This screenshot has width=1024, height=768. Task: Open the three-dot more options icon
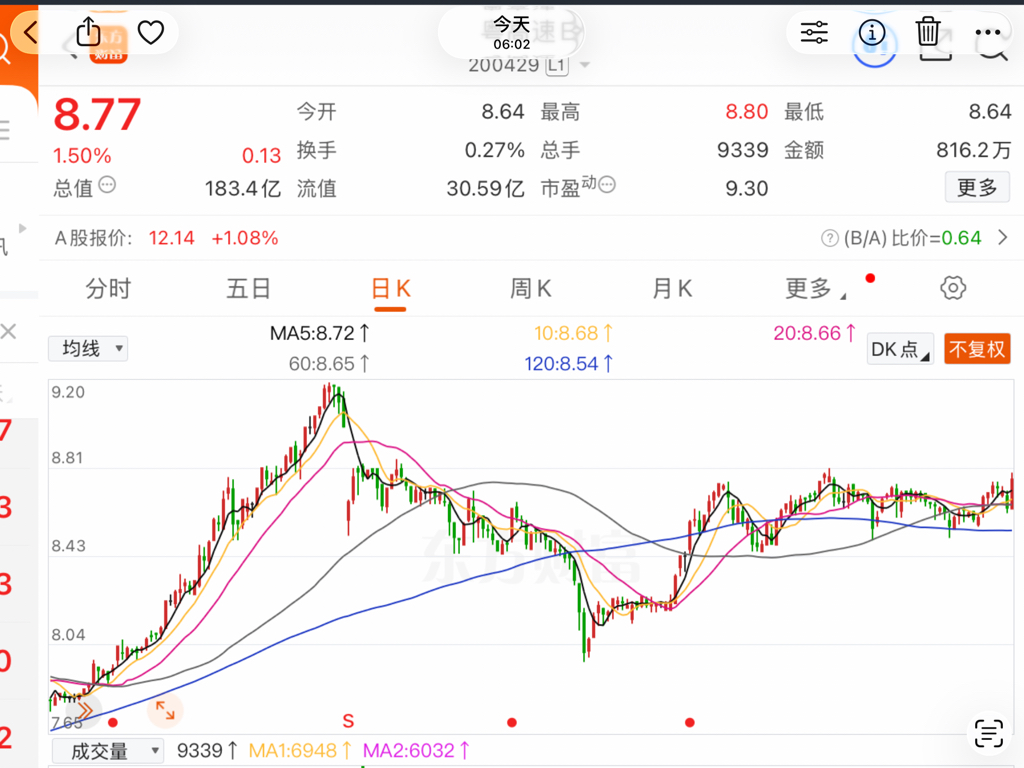987,33
